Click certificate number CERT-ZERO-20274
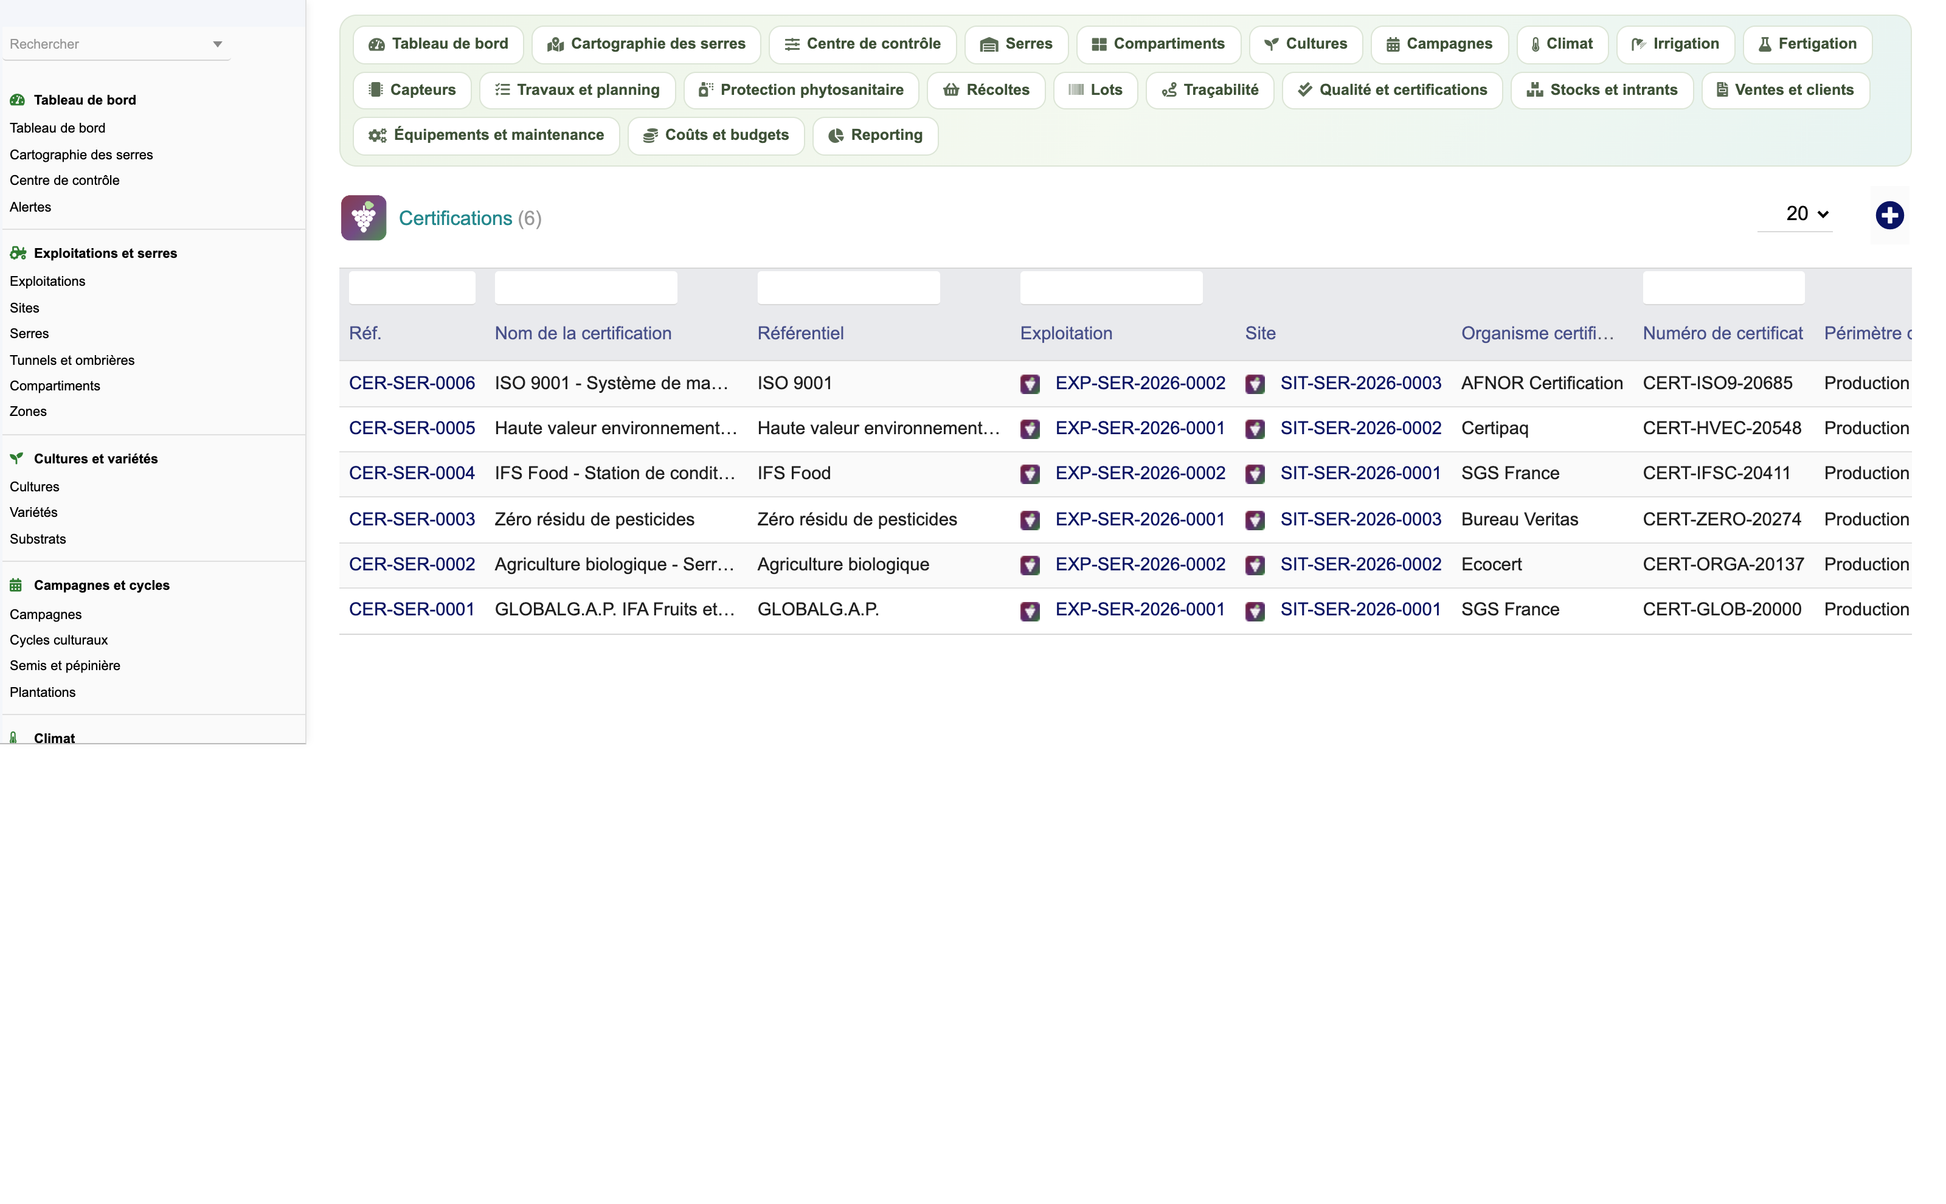The height and width of the screenshot is (1204, 1946). (1722, 519)
